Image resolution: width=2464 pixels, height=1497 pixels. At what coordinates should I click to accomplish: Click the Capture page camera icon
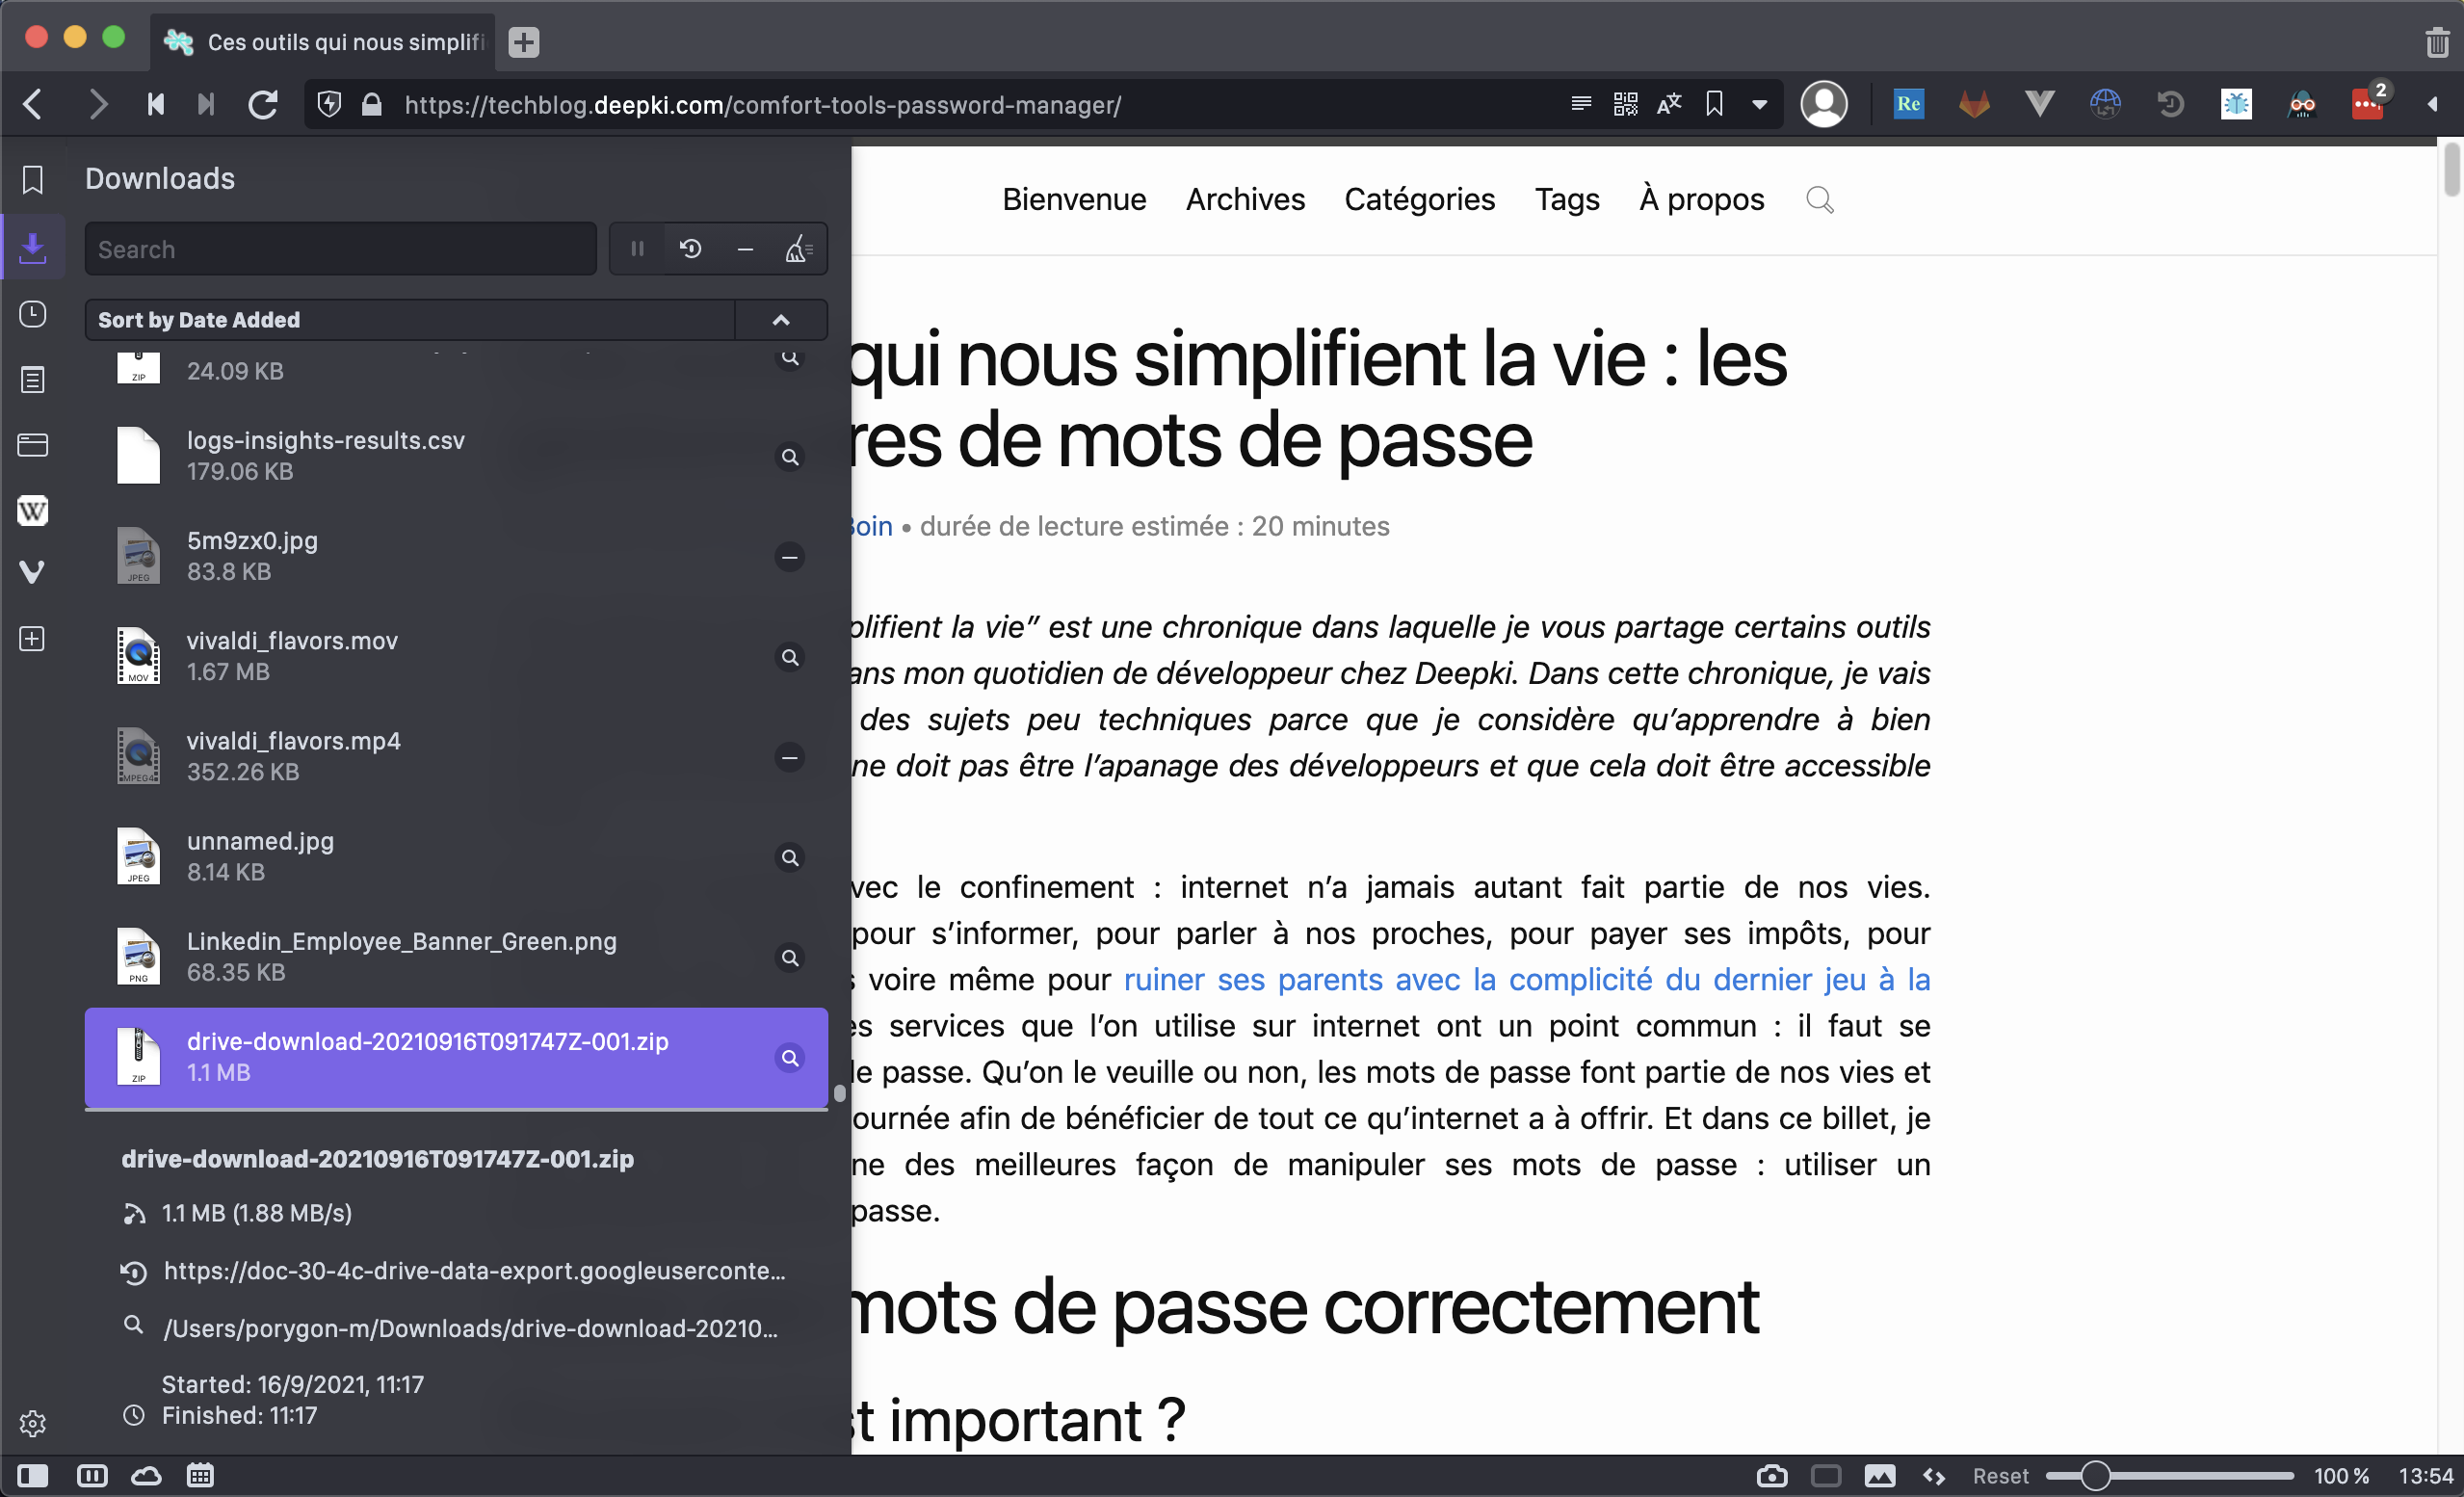tap(1771, 1476)
